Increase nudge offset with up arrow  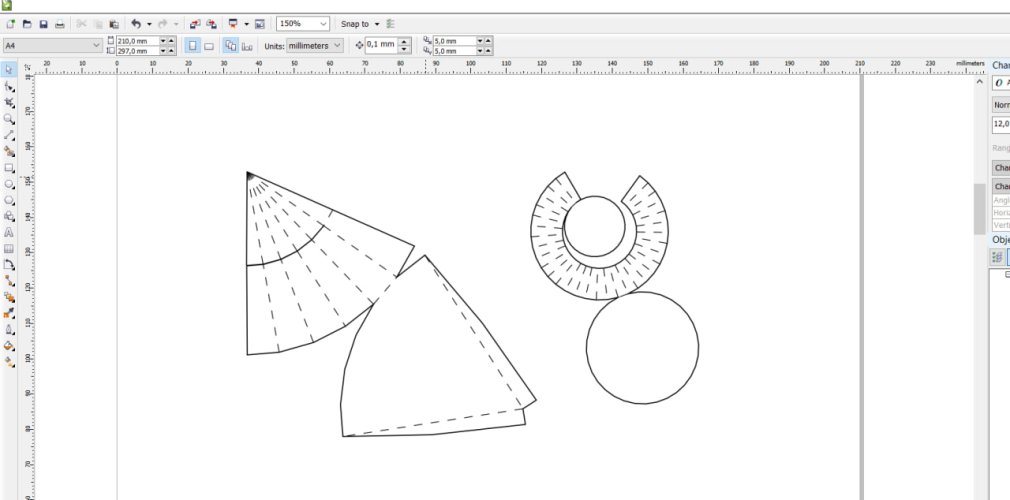click(405, 42)
